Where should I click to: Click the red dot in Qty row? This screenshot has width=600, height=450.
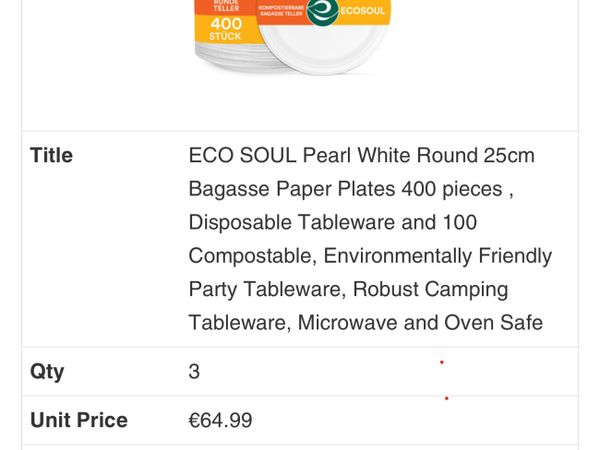click(x=442, y=362)
